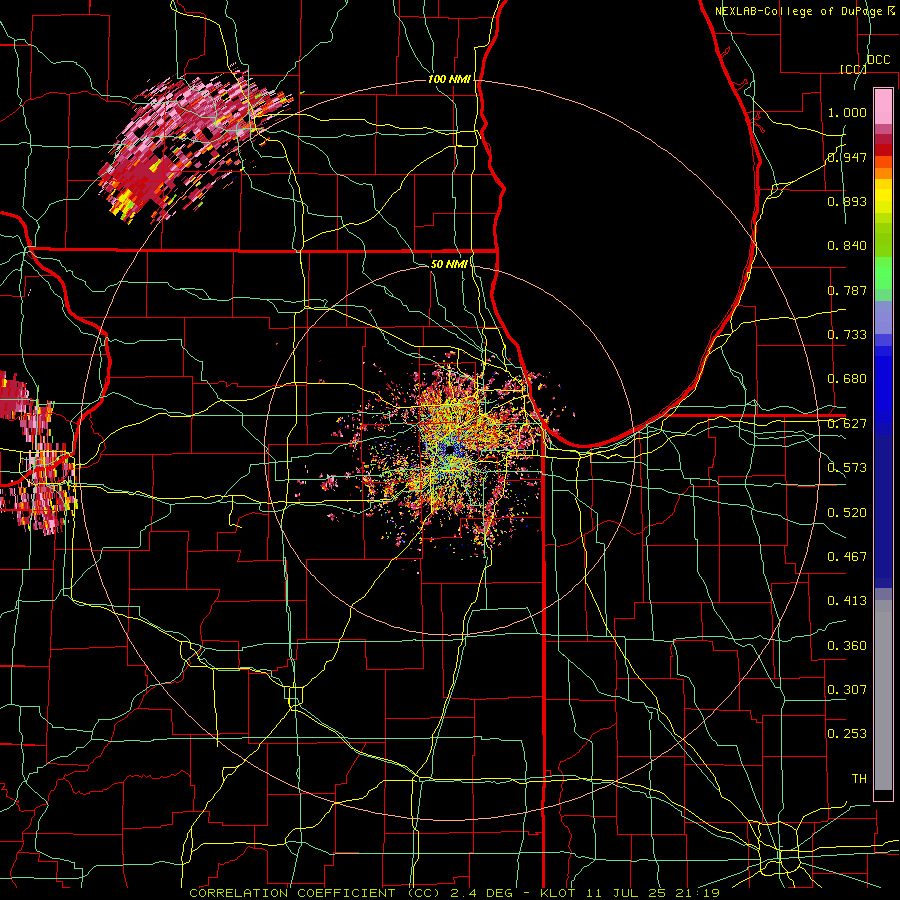Click the pink echoes at west edge
This screenshot has height=900, width=900.
pos(36,453)
